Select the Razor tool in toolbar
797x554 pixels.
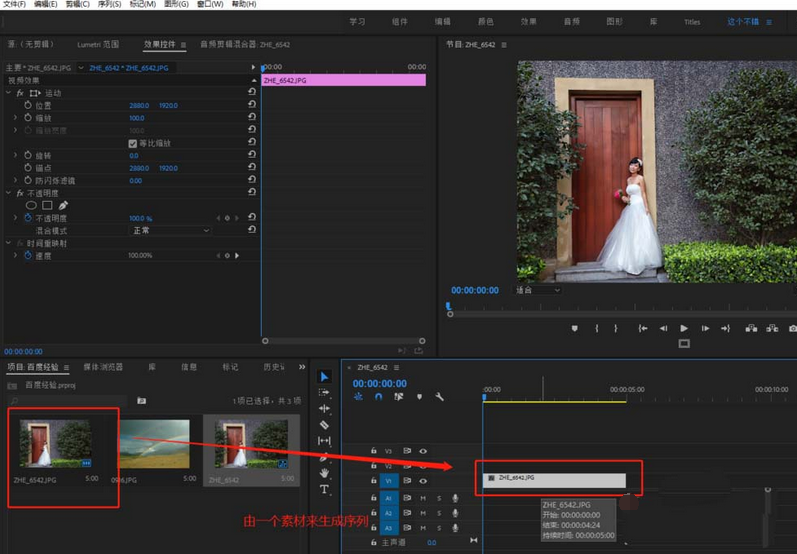(325, 425)
